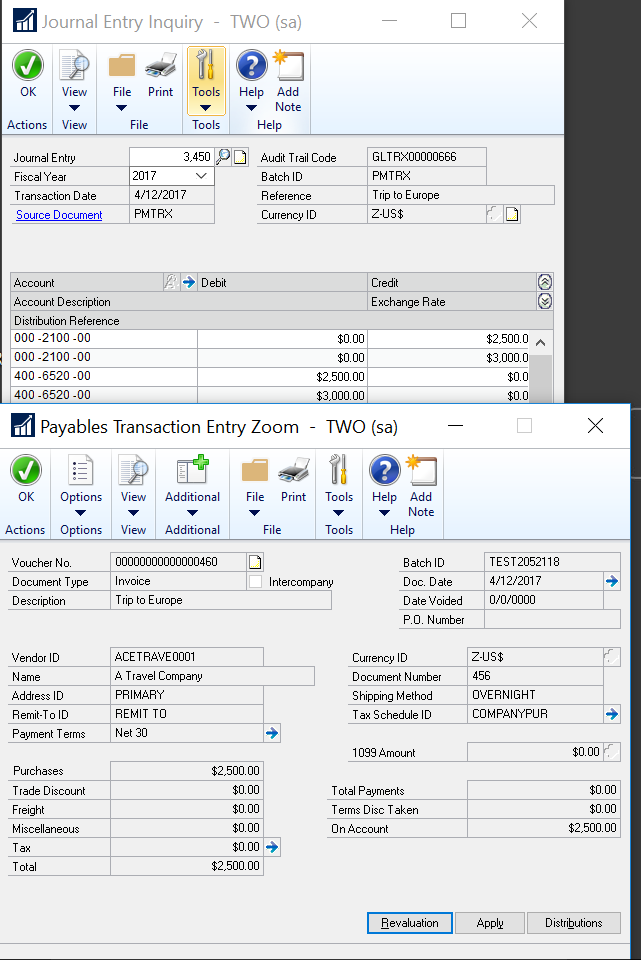Click the note icon next to Journal Entry number
The height and width of the screenshot is (960, 641).
pos(240,157)
